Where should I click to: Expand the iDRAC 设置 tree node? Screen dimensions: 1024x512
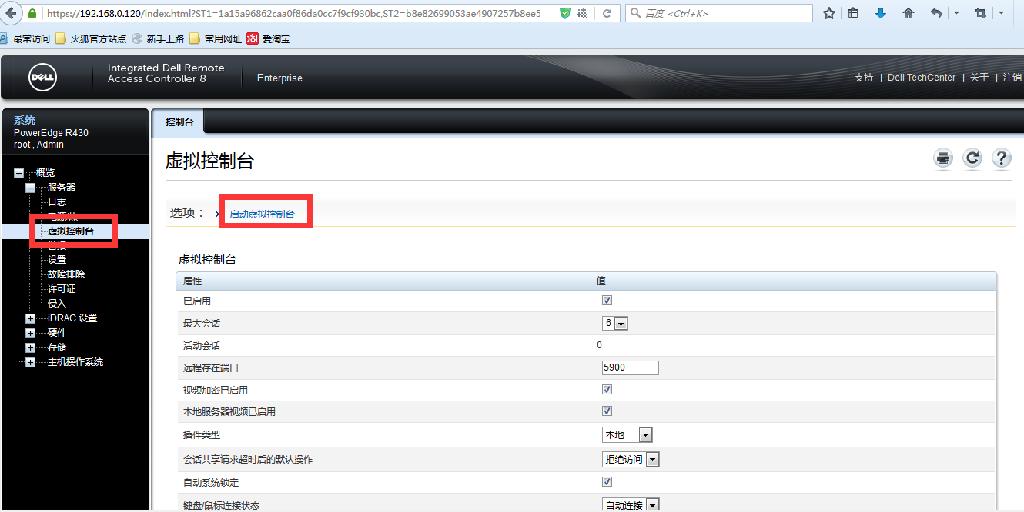30,319
